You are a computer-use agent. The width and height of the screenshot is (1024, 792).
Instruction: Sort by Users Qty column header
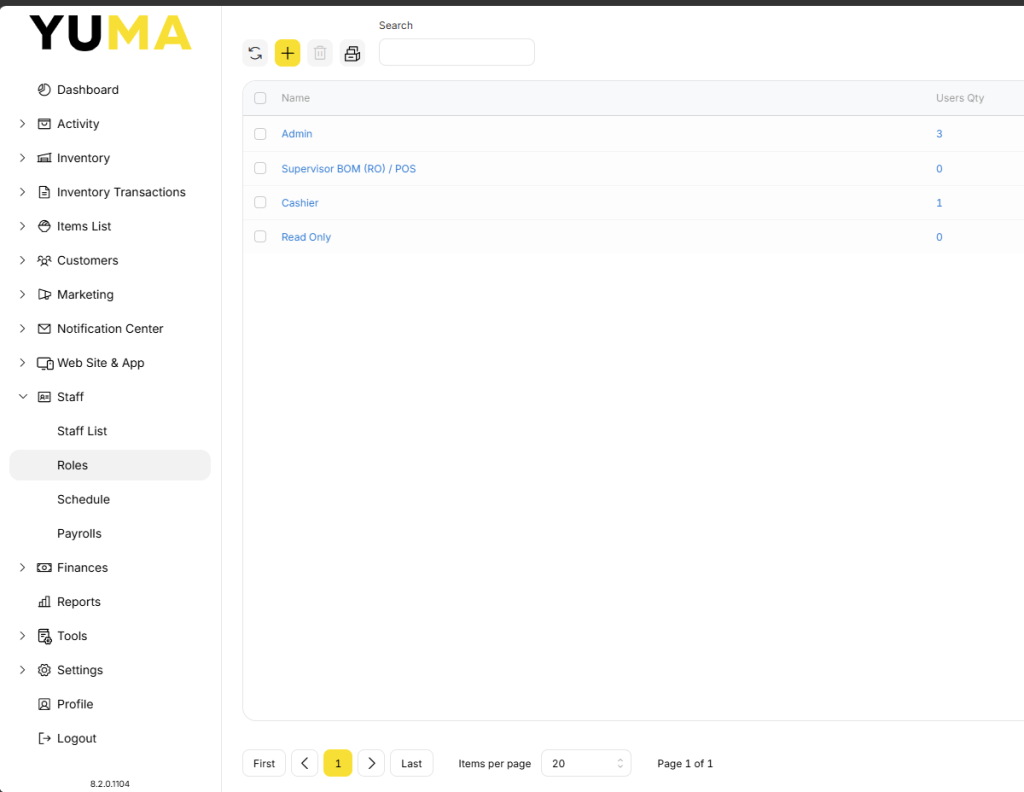pos(959,98)
